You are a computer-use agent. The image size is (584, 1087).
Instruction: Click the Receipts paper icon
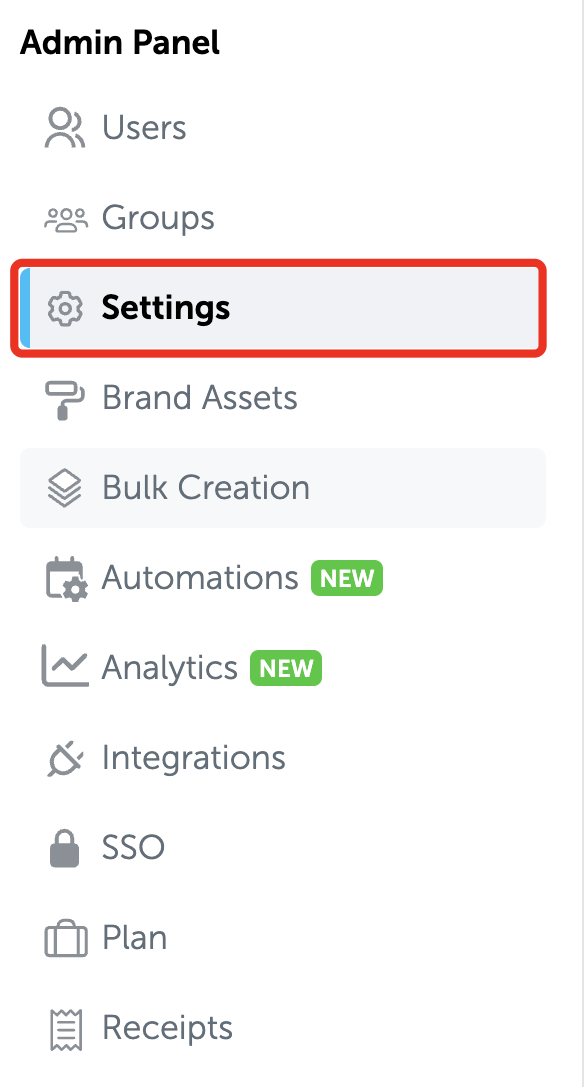click(67, 1029)
